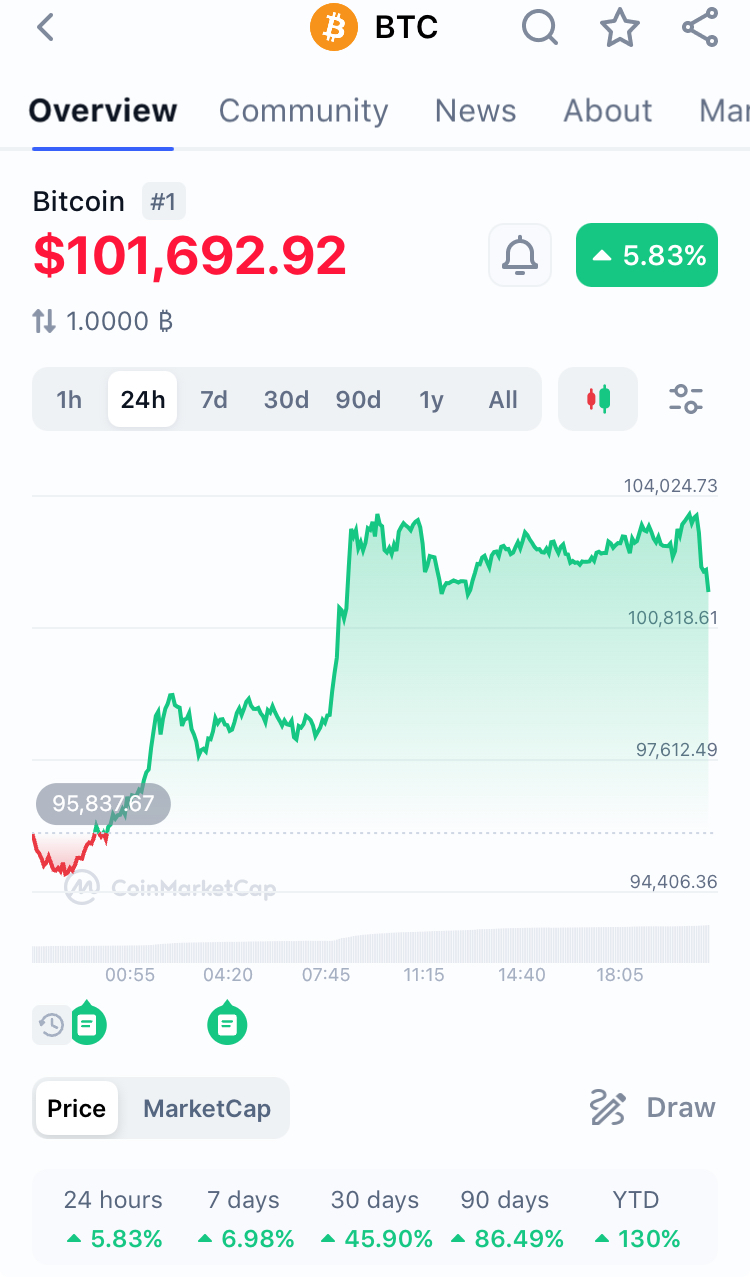Screen dimensions: 750x1277
Task: Select the 1y time range
Action: [x=431, y=400]
